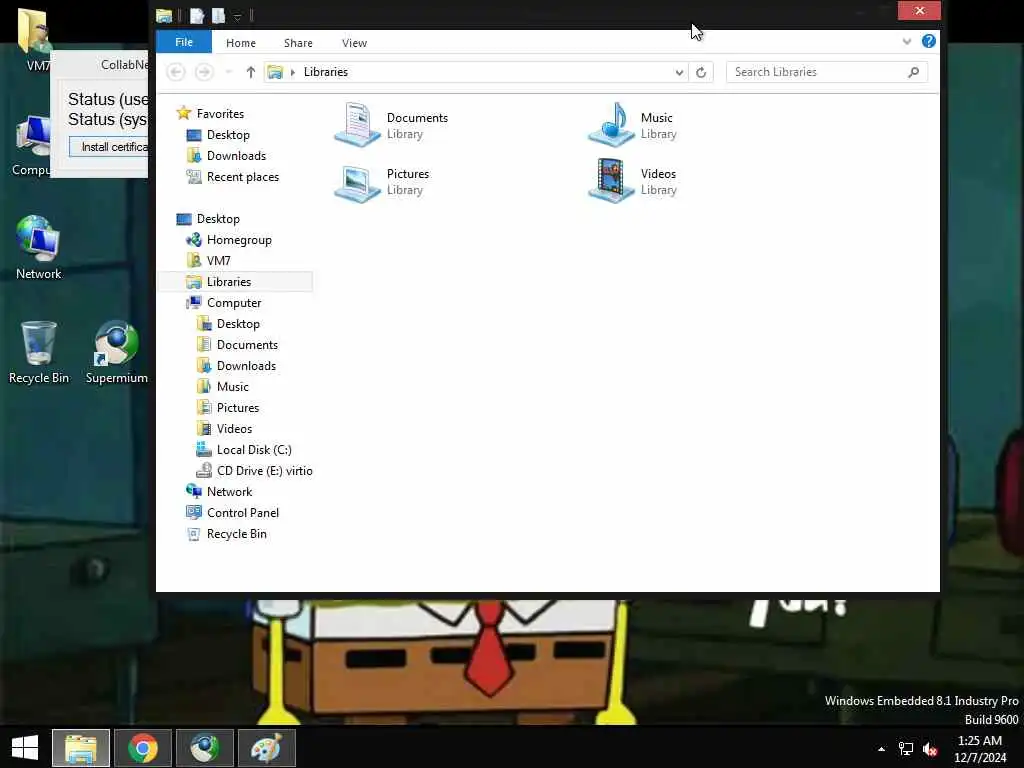Open Explorer Help question mark icon
The width and height of the screenshot is (1024, 768).
coord(929,41)
